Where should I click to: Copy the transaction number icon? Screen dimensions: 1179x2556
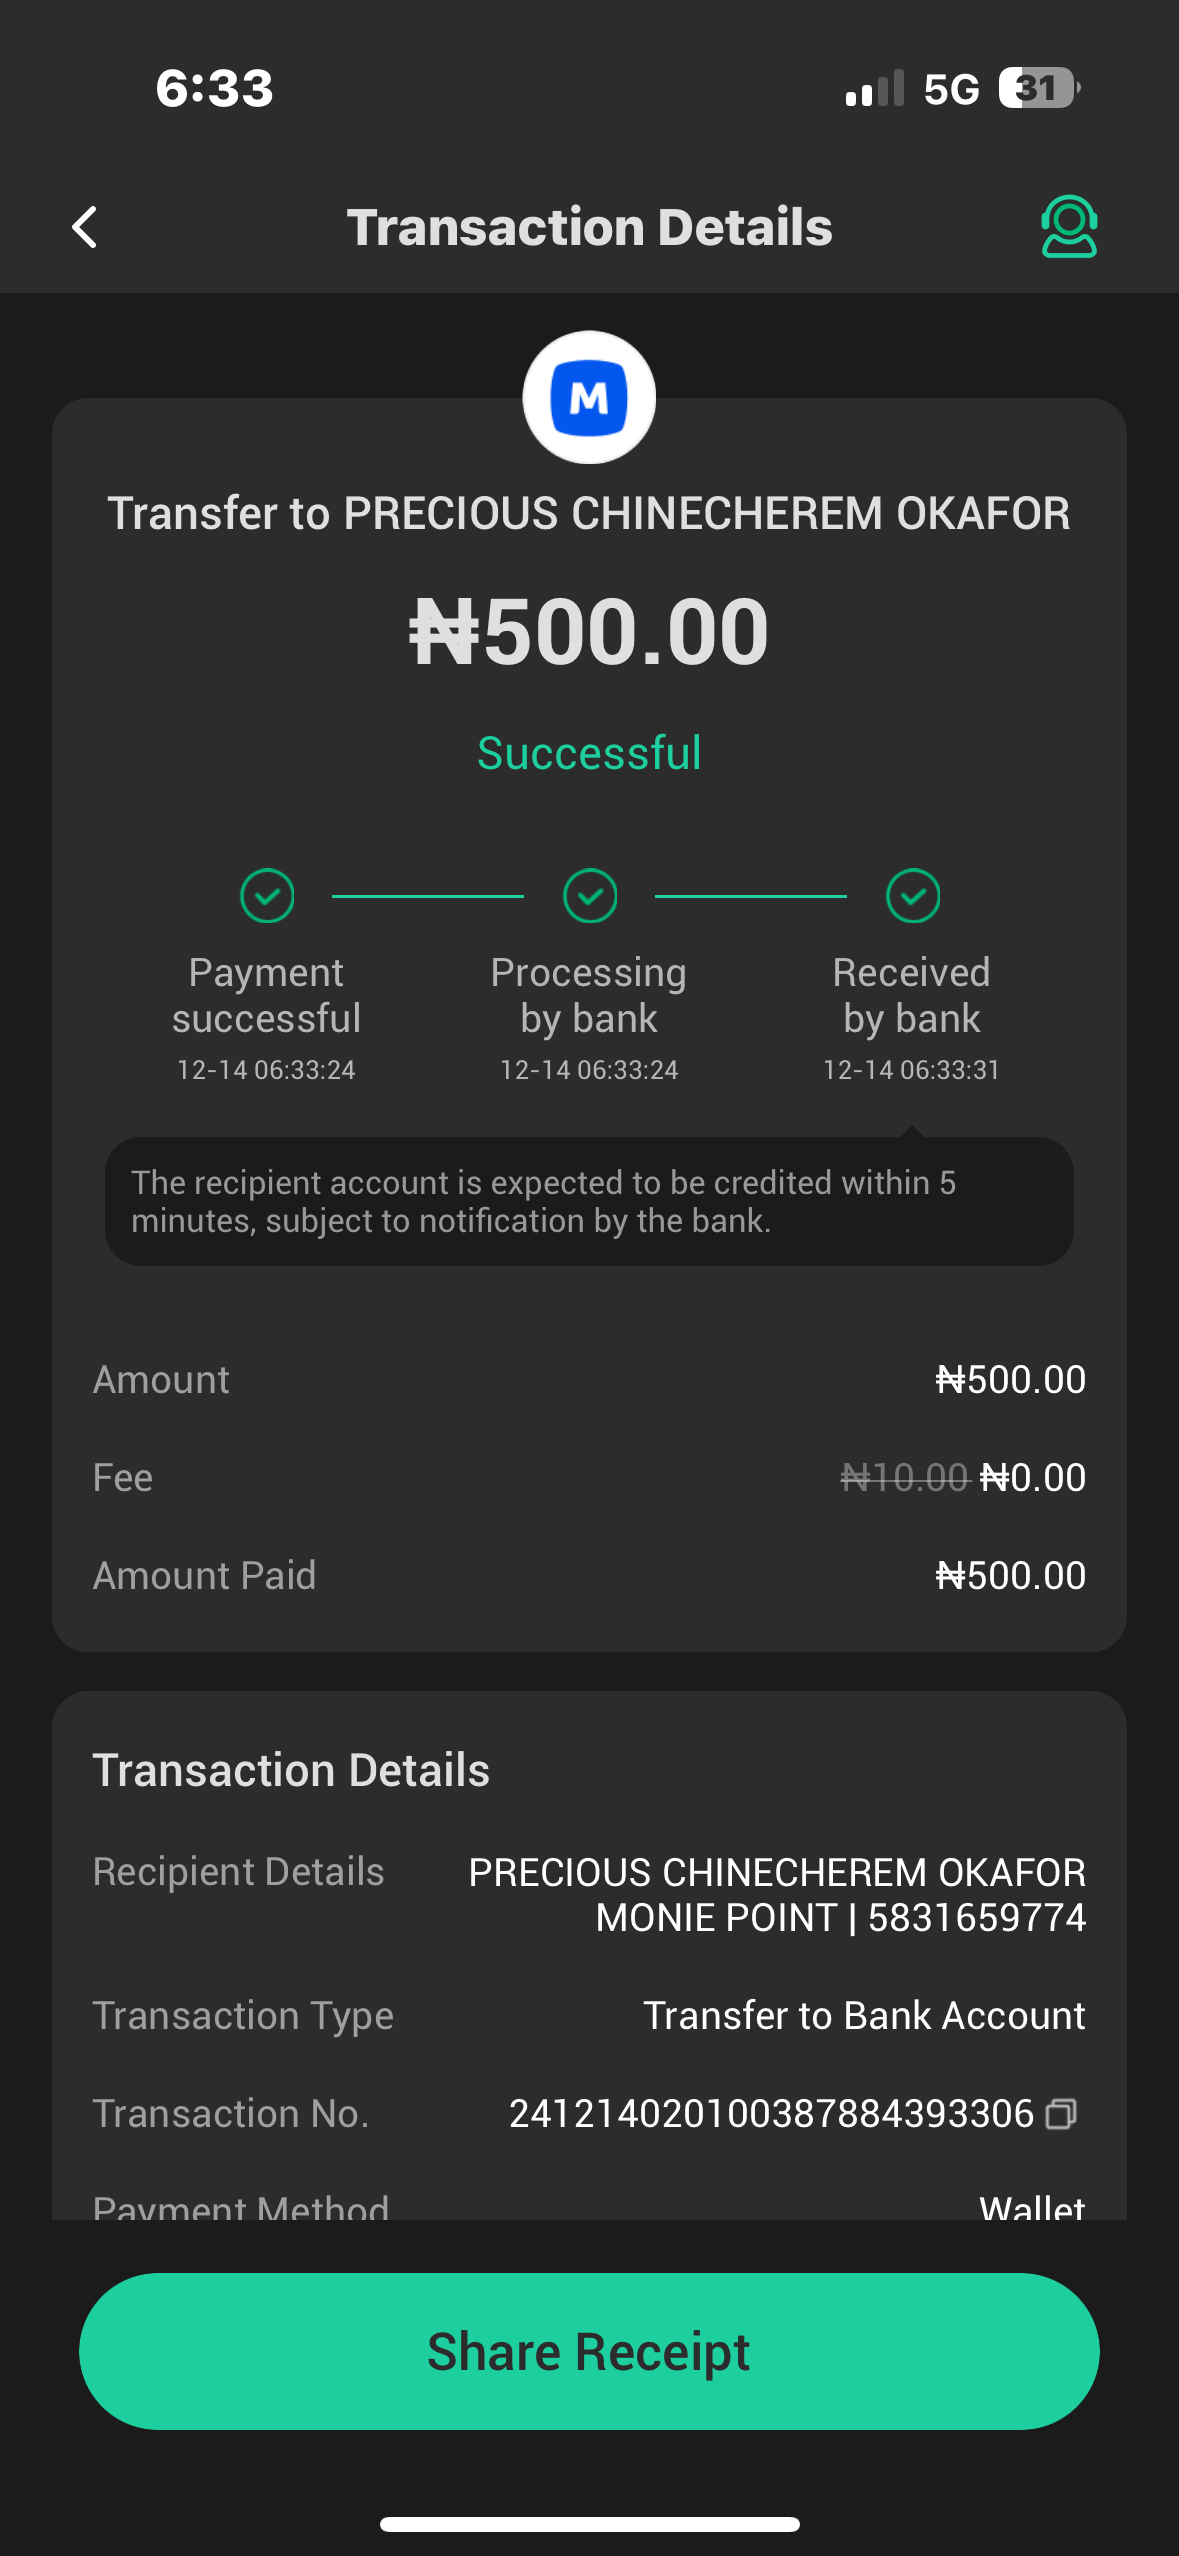point(1061,2113)
